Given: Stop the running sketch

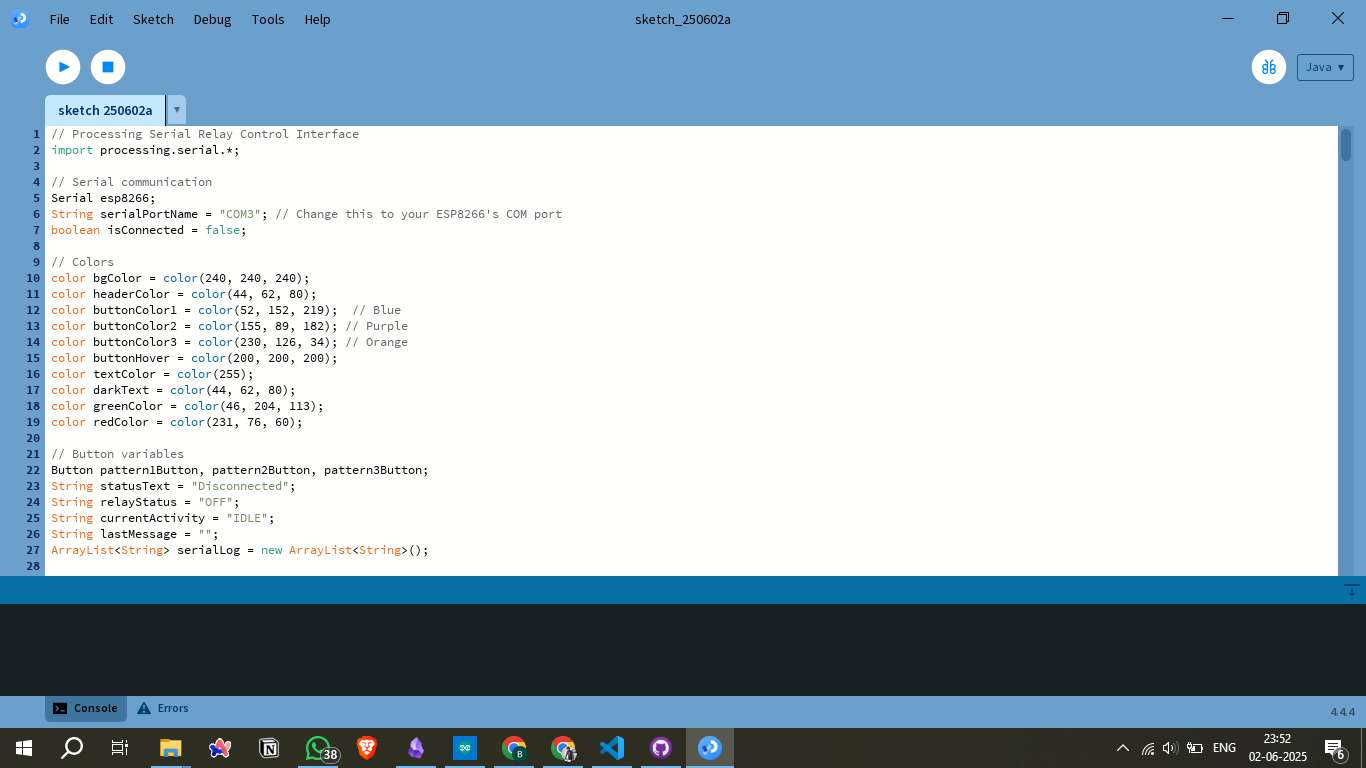Looking at the screenshot, I should (x=108, y=67).
